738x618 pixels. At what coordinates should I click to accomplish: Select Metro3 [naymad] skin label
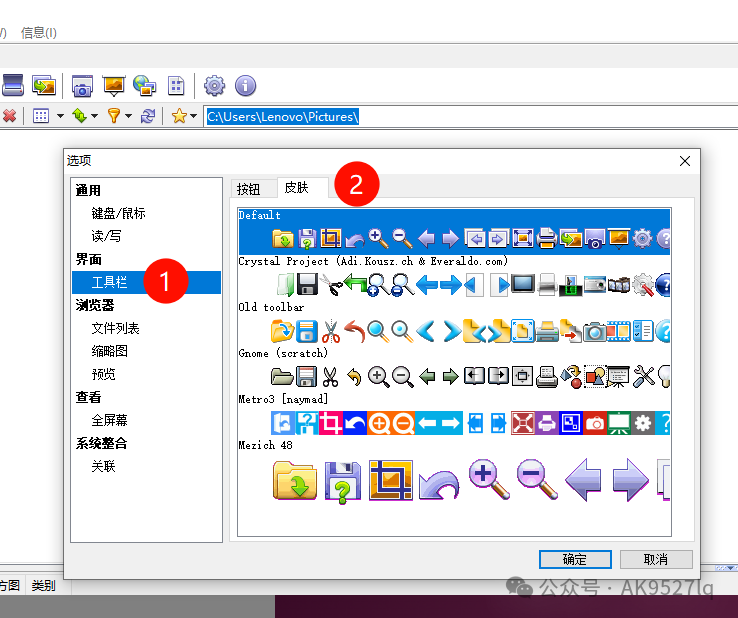[283, 399]
